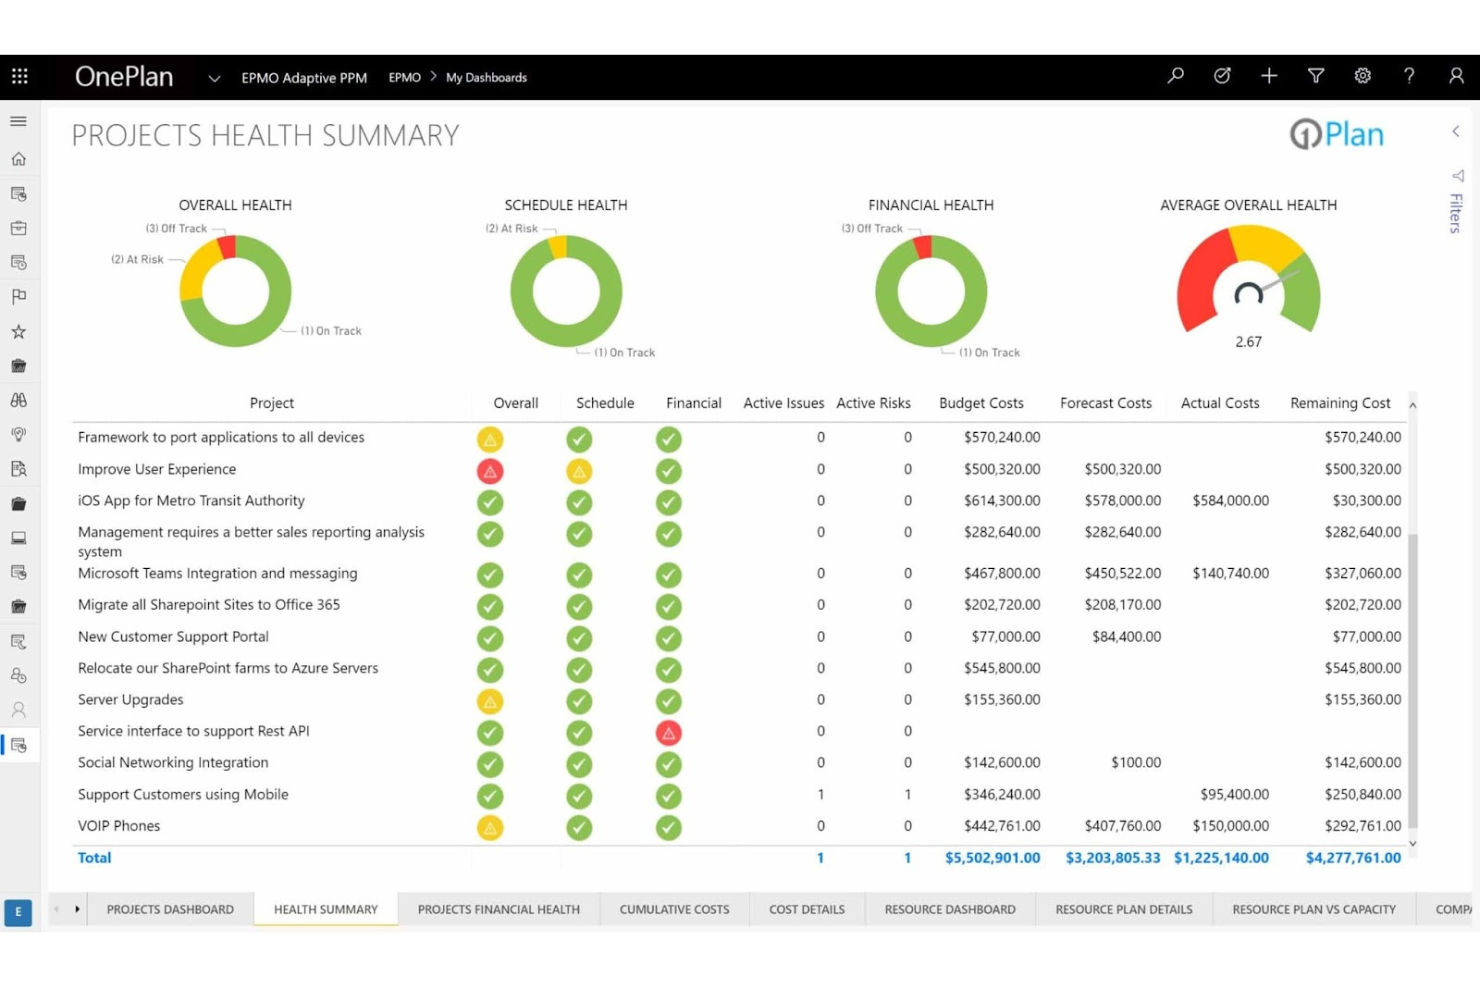Click the search magnifier in top bar
This screenshot has width=1480, height=987.
click(x=1176, y=76)
